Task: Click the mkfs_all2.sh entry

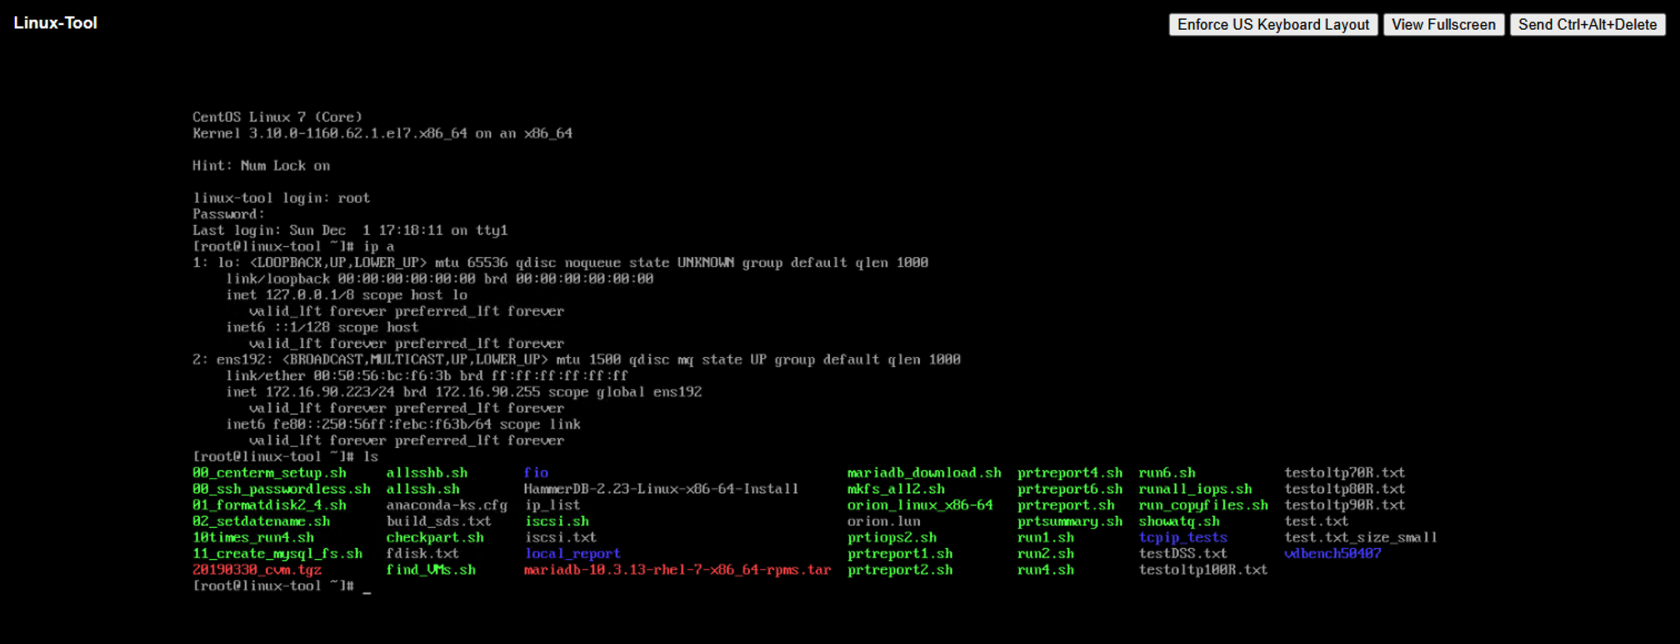Action: point(896,489)
